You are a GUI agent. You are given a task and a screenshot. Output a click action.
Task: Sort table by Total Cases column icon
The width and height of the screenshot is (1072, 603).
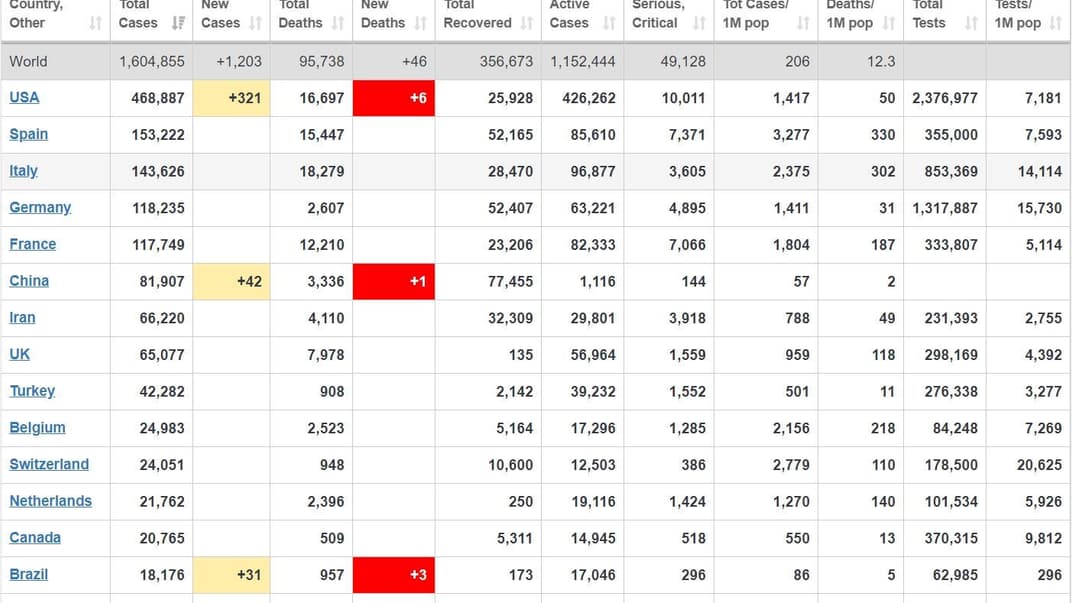click(178, 23)
